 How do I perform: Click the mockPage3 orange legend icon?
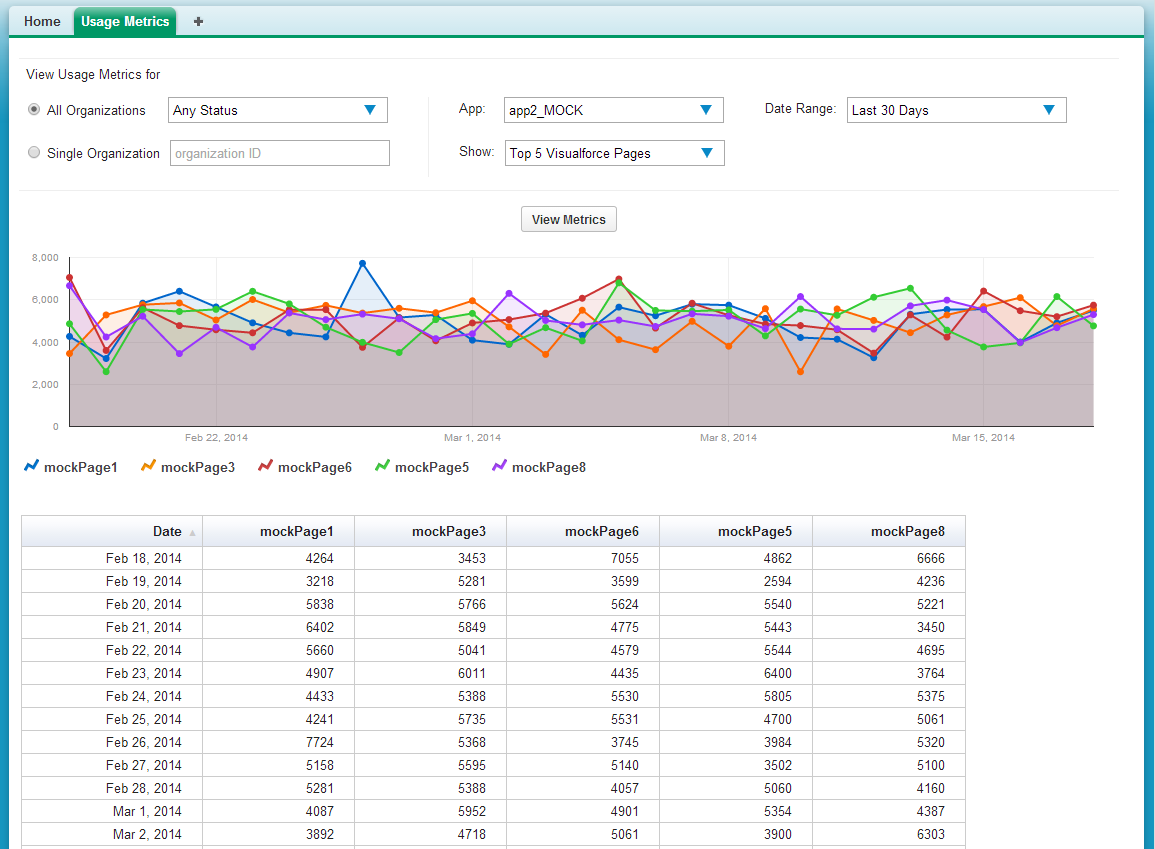coord(148,466)
